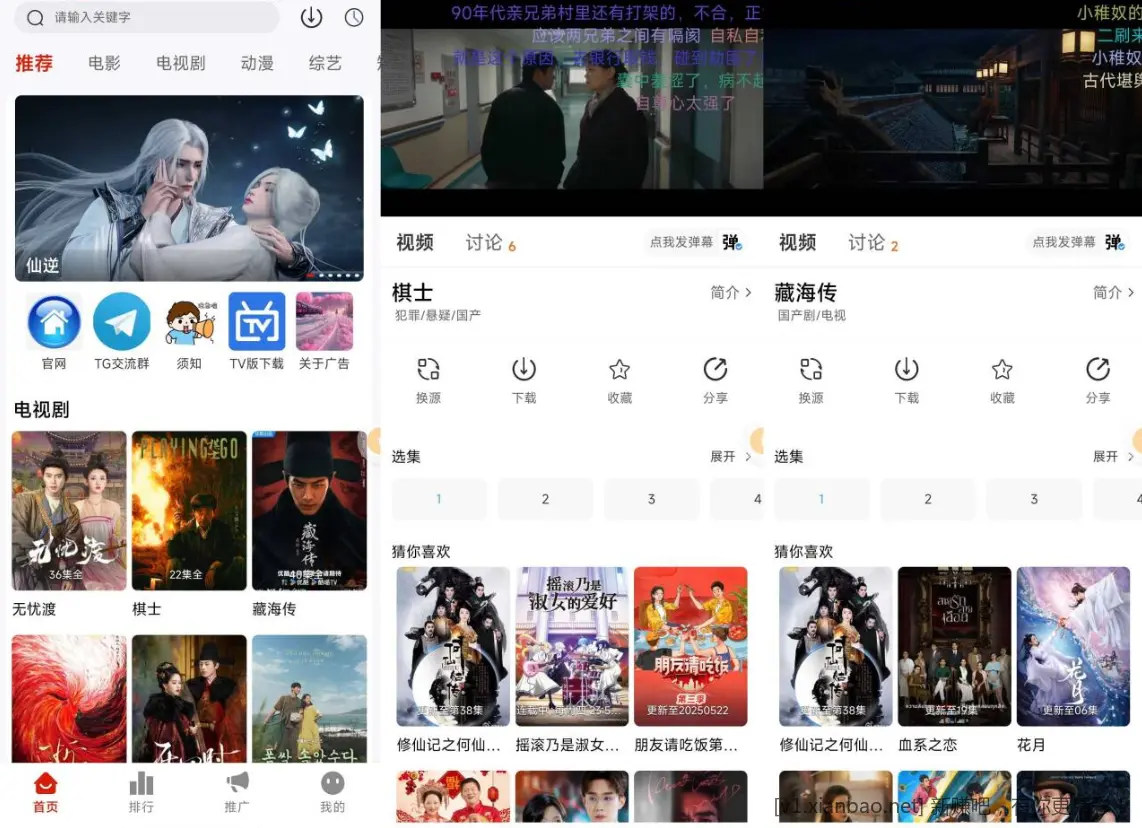Image resolution: width=1142 pixels, height=828 pixels.
Task: Select episode 1 of 藏海传
Action: coord(822,499)
